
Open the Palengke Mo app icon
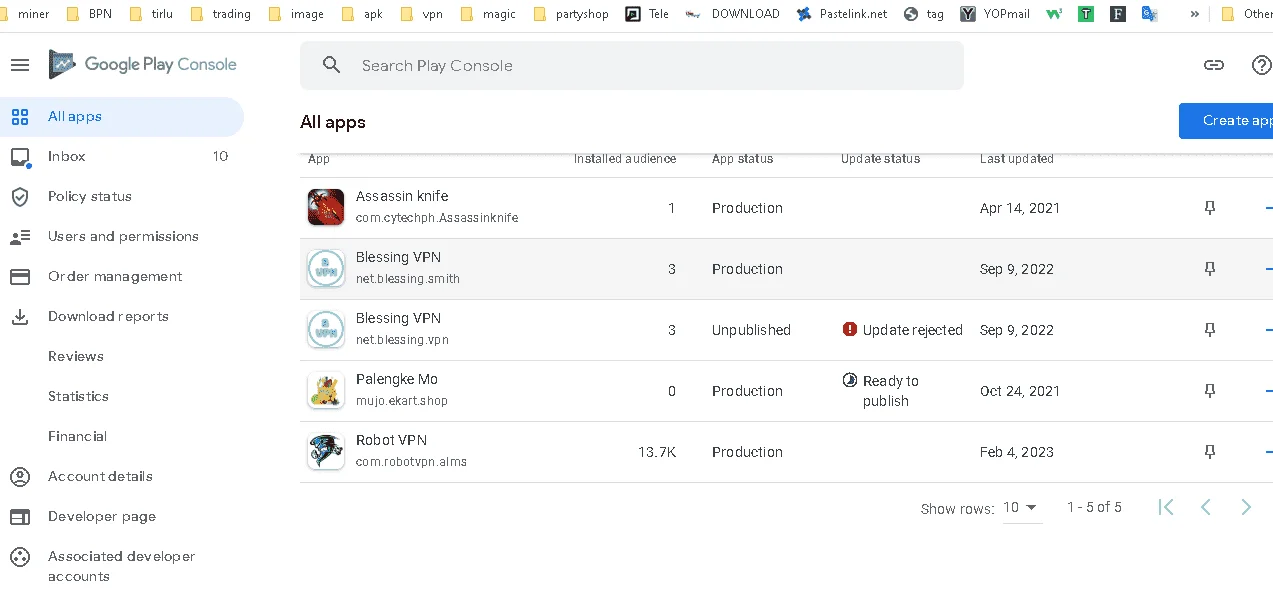point(326,390)
